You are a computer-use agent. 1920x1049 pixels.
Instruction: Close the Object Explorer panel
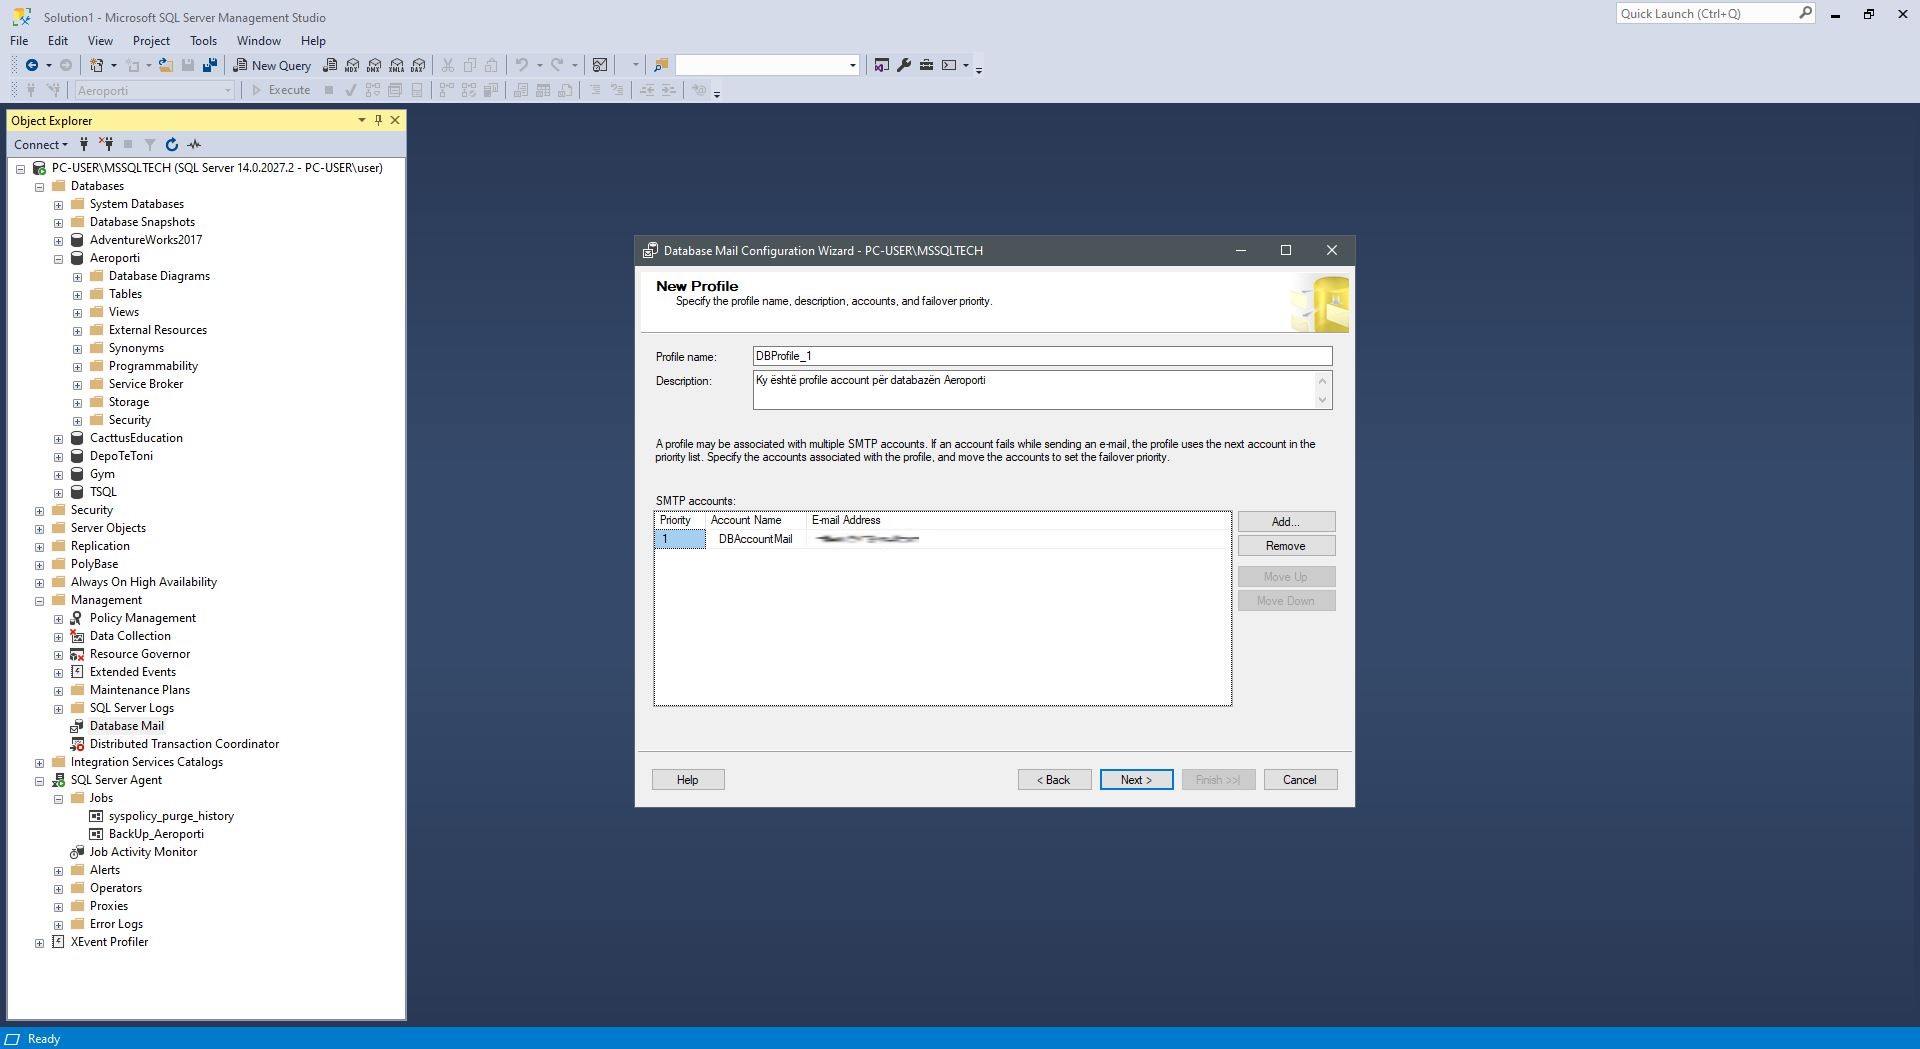pos(395,120)
